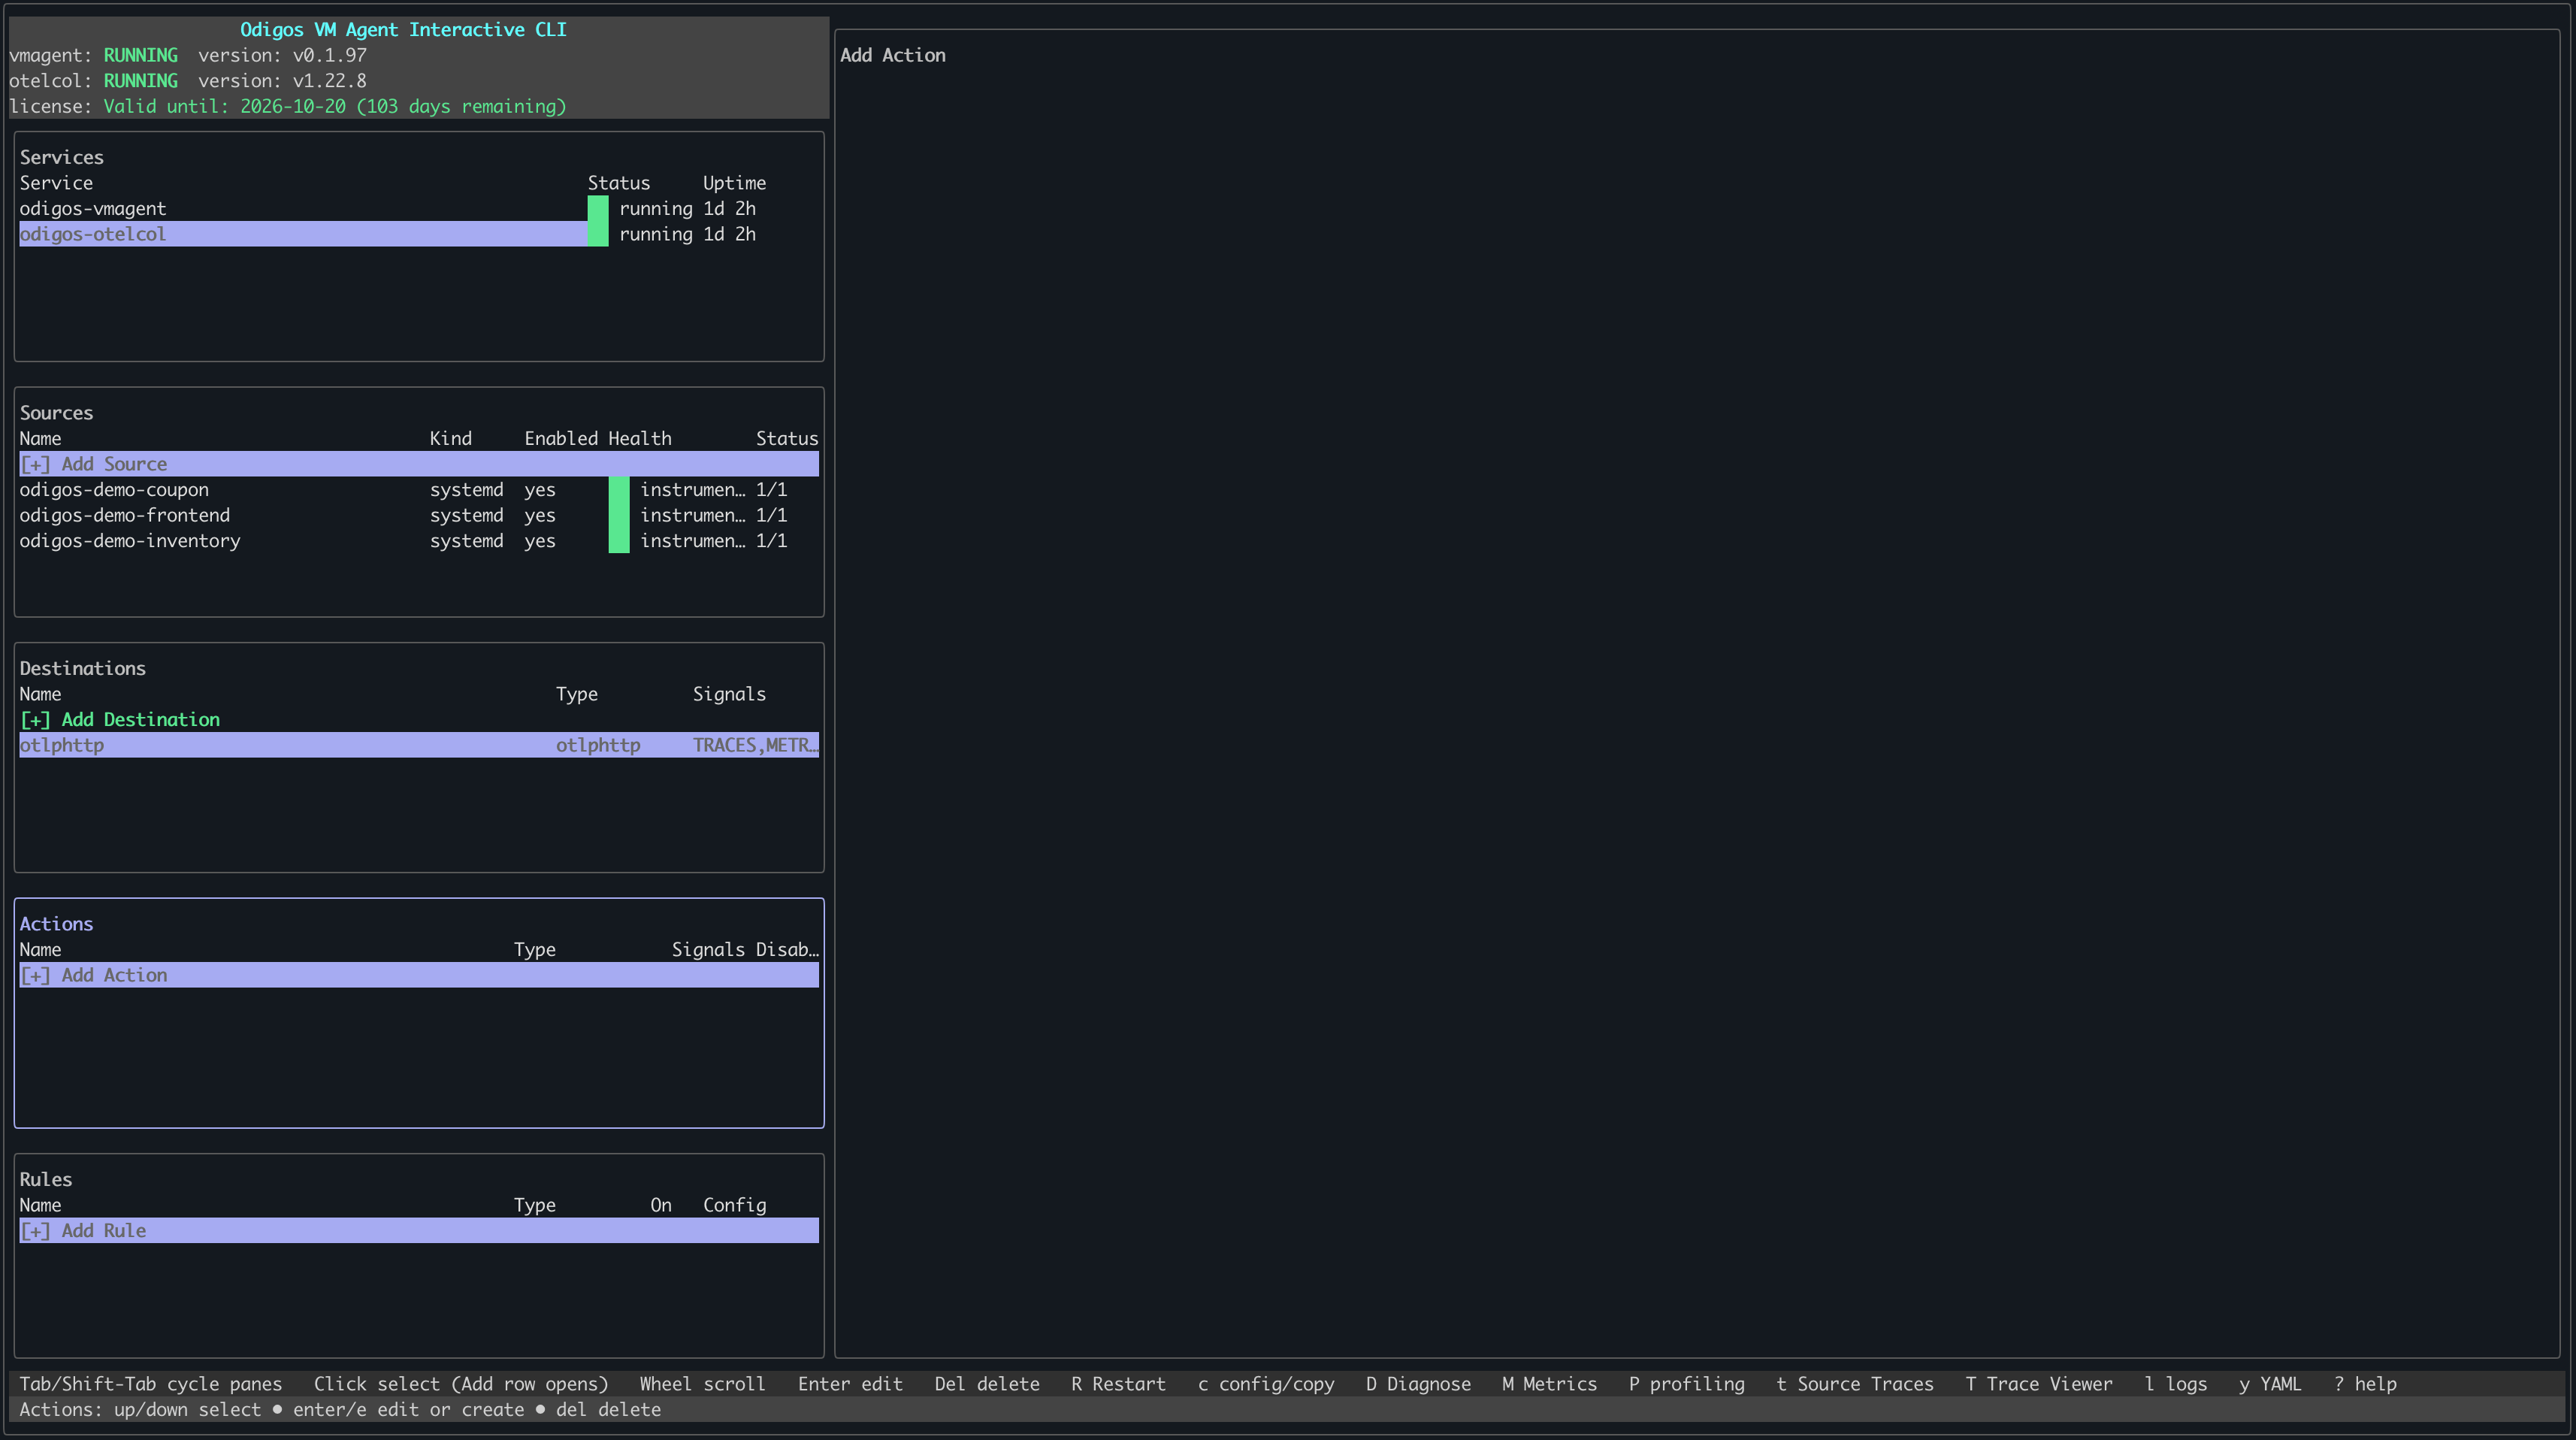
Task: Click the Add Action heading in right panel
Action: pyautogui.click(x=893, y=56)
